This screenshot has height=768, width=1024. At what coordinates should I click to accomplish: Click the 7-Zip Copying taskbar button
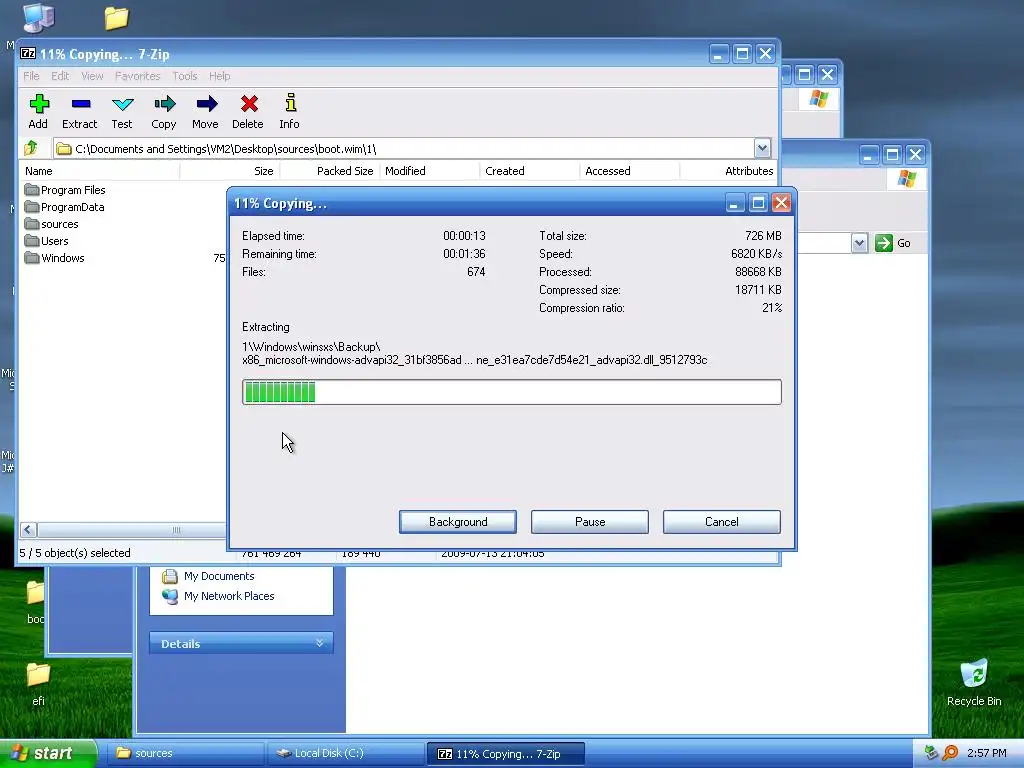(x=505, y=754)
